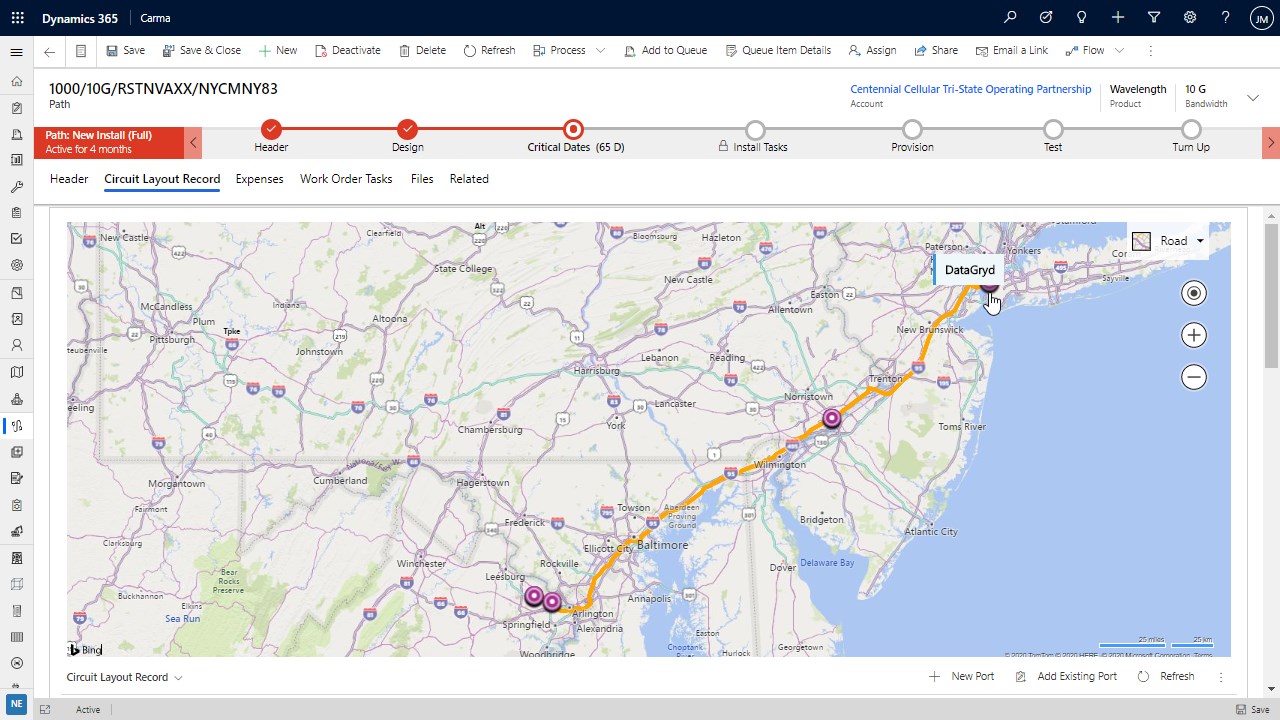Click Email a Link
The width and height of the screenshot is (1280, 720).
[1012, 51]
